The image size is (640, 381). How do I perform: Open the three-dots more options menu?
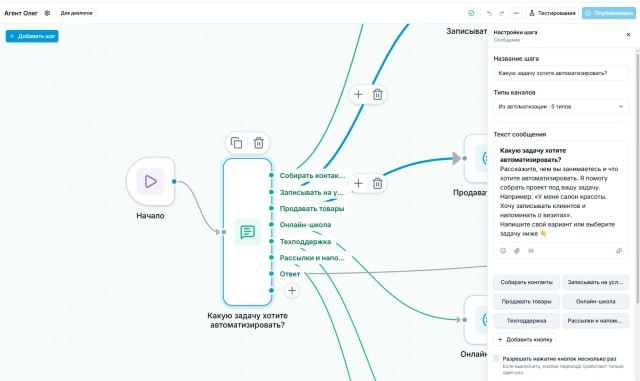pyautogui.click(x=516, y=13)
